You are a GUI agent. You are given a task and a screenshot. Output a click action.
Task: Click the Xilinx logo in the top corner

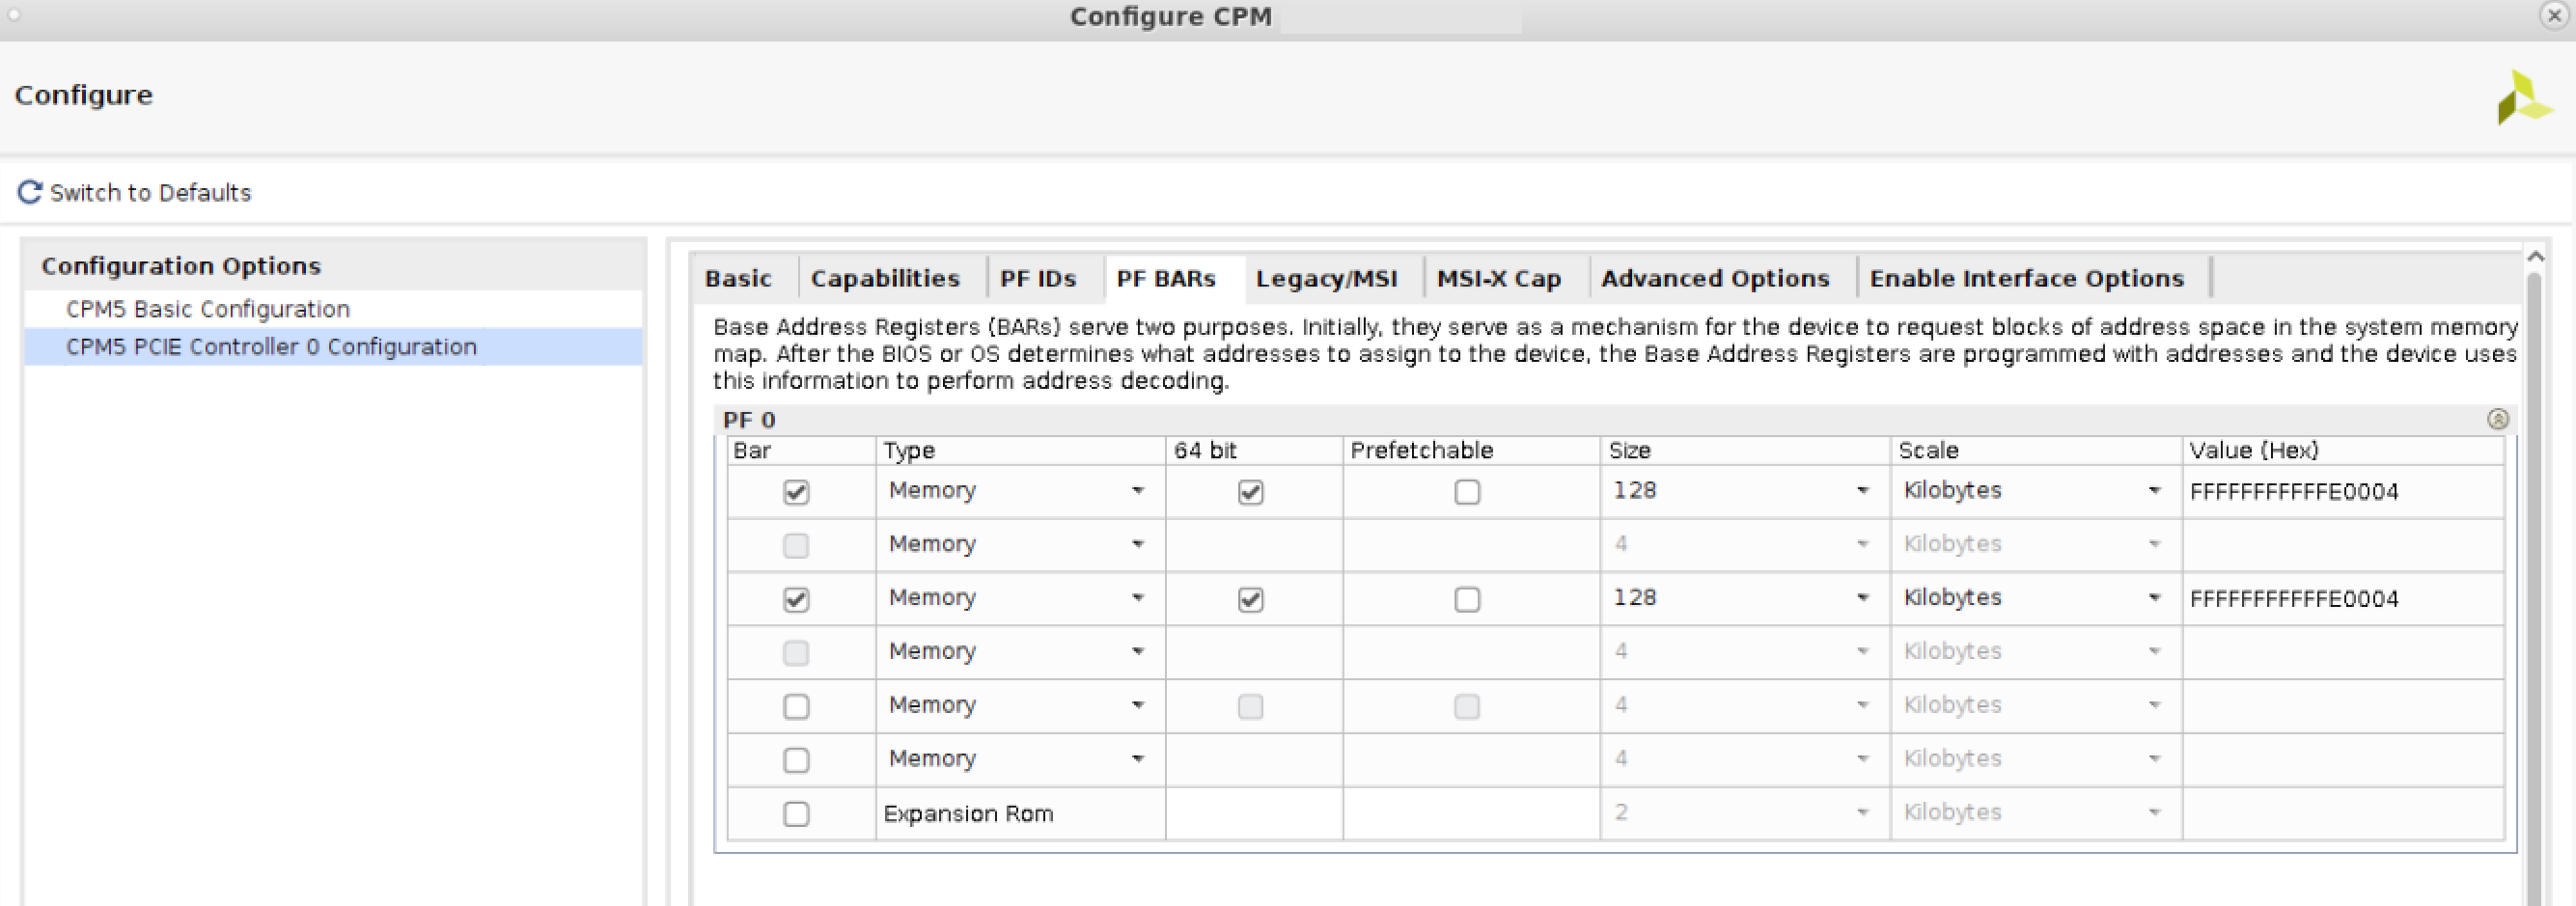[x=2524, y=100]
